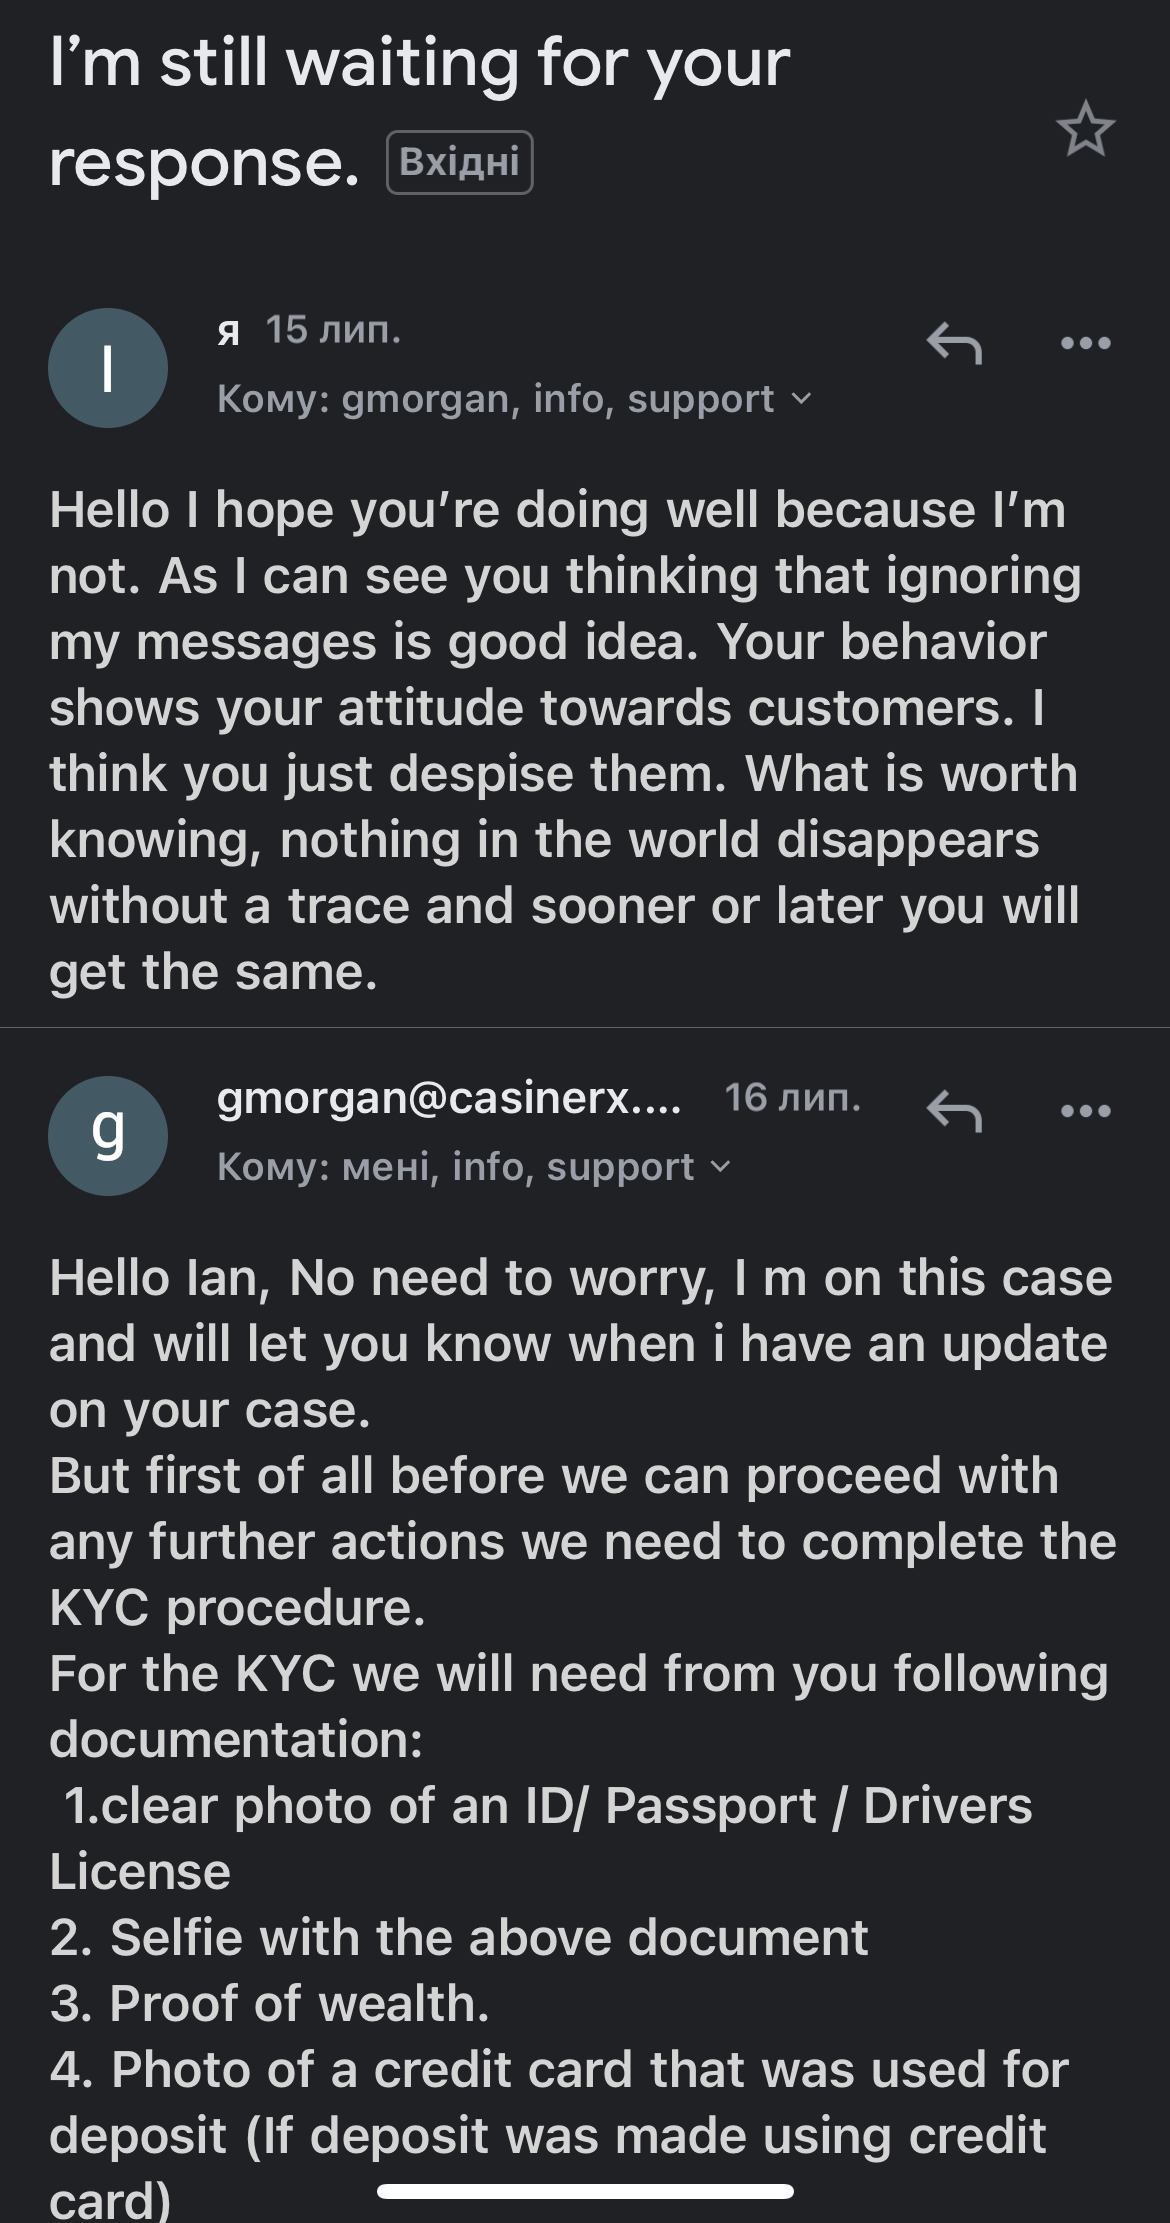
Task: Reply to the gmorgan message from 16 лип.
Action: click(x=954, y=1111)
